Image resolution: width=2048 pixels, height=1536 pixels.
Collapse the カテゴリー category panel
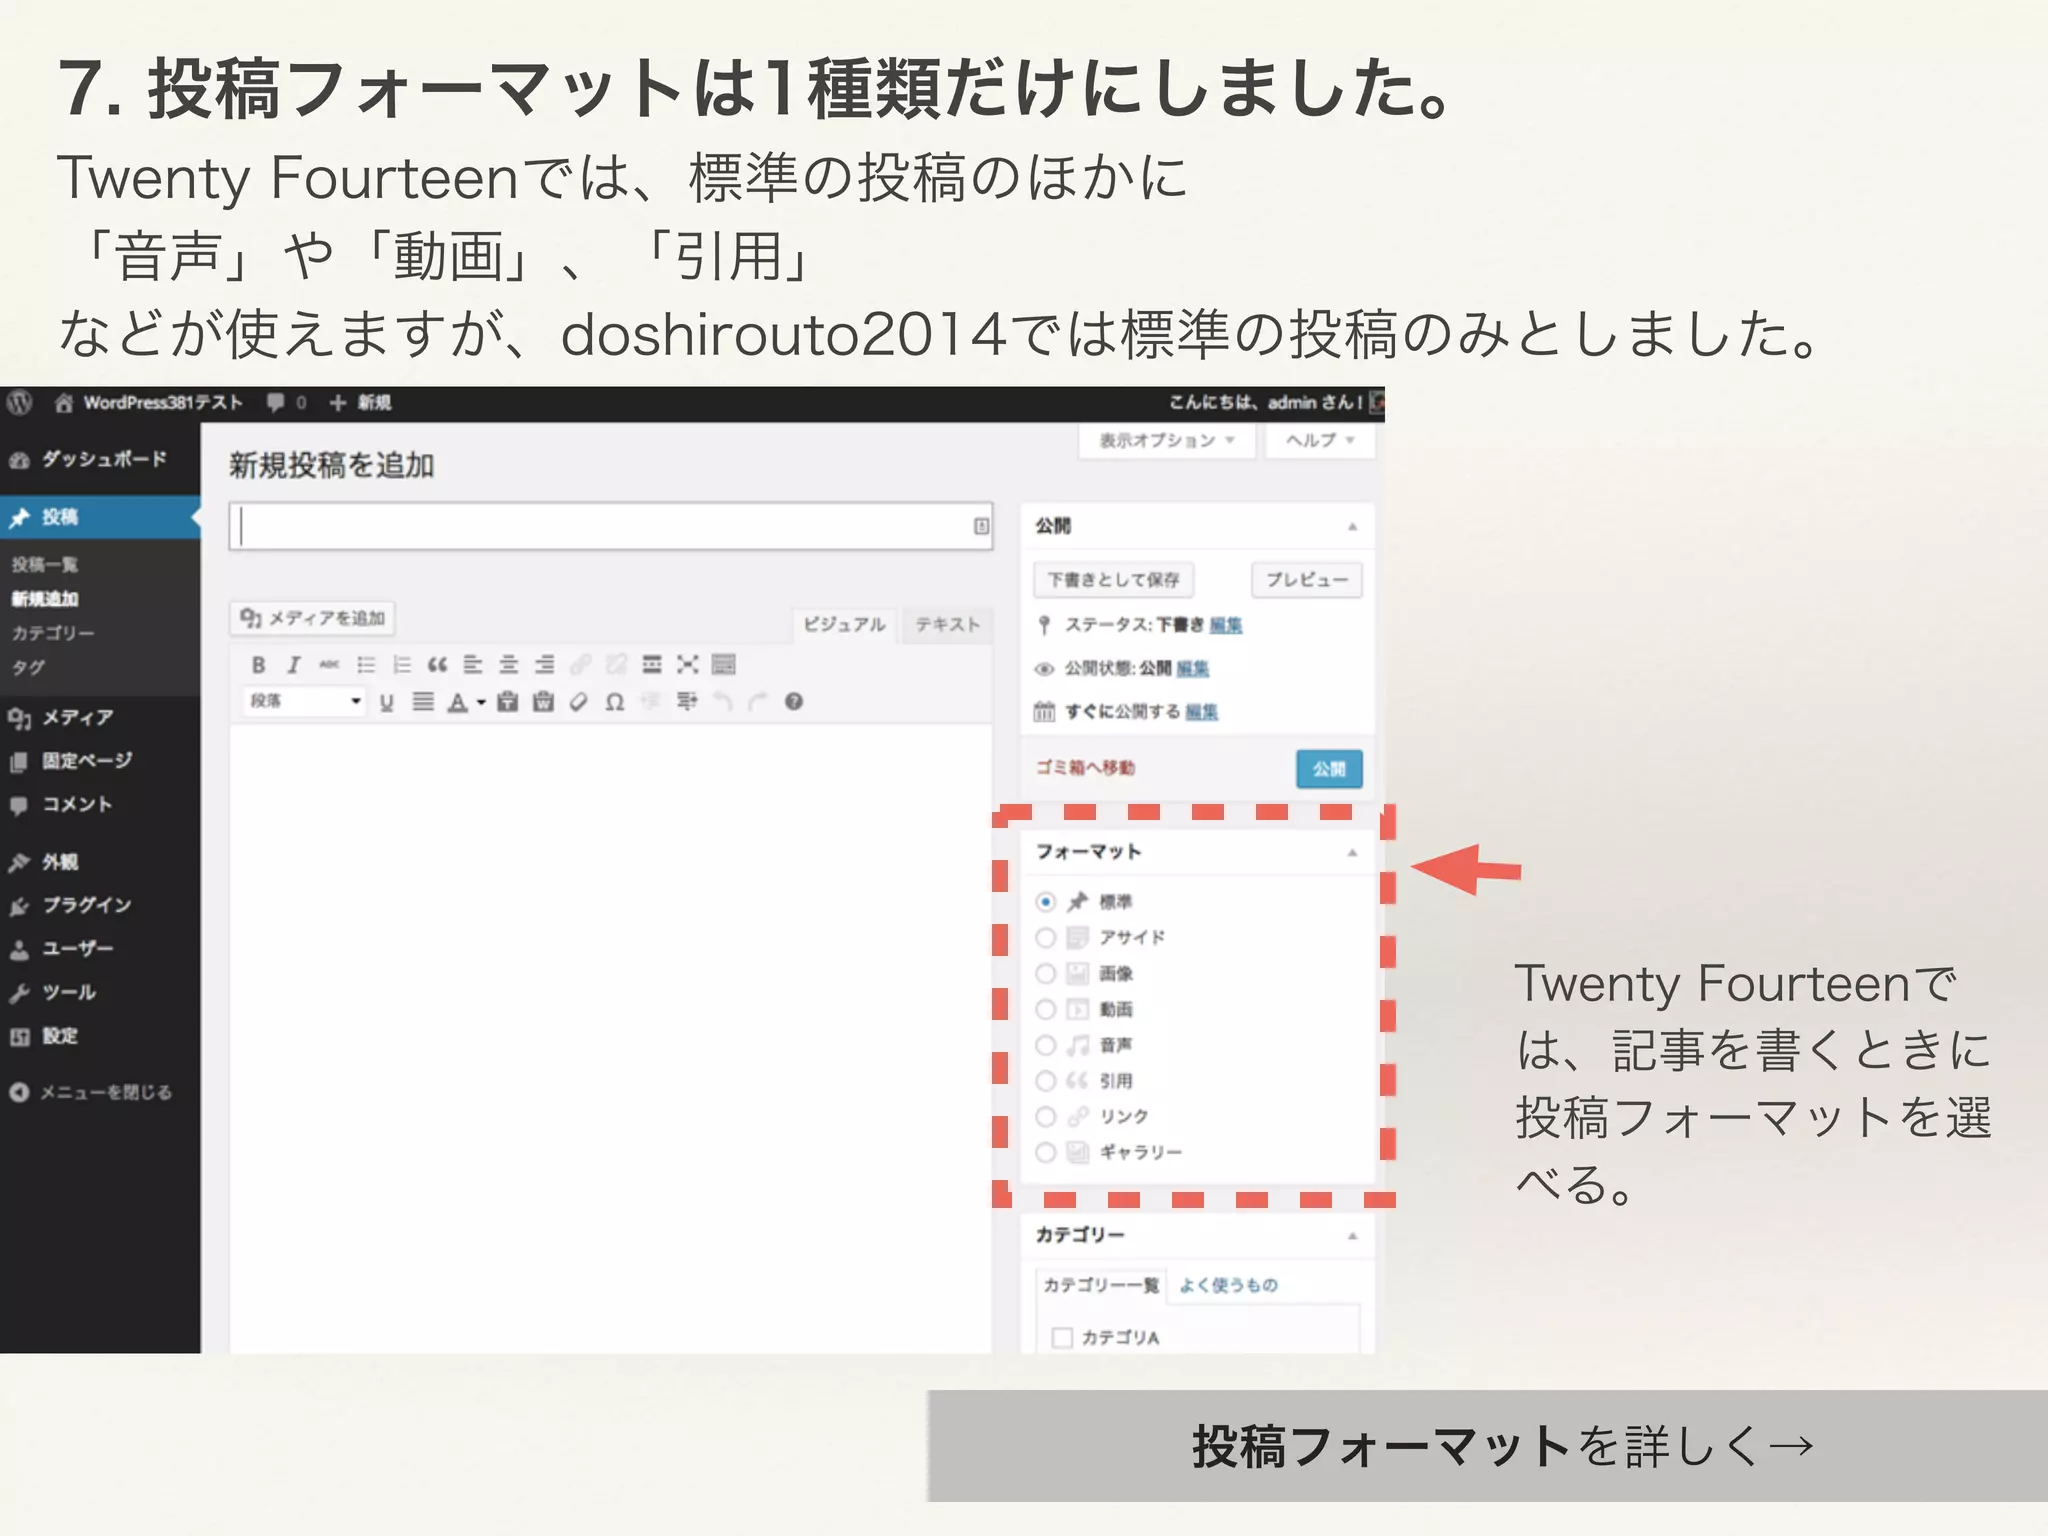1352,1237
